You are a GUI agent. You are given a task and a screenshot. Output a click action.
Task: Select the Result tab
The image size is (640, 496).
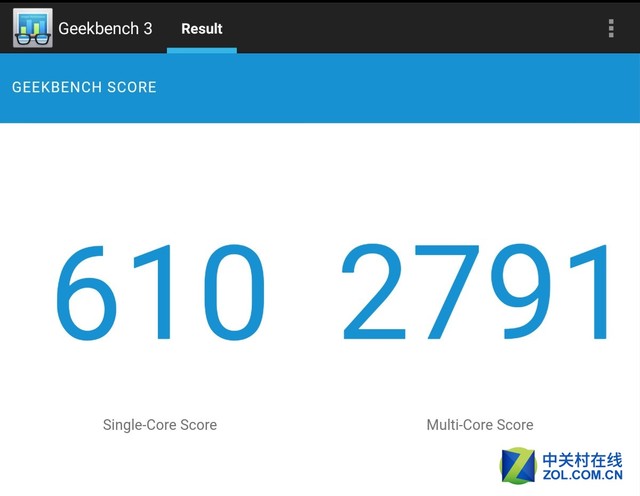click(x=202, y=29)
